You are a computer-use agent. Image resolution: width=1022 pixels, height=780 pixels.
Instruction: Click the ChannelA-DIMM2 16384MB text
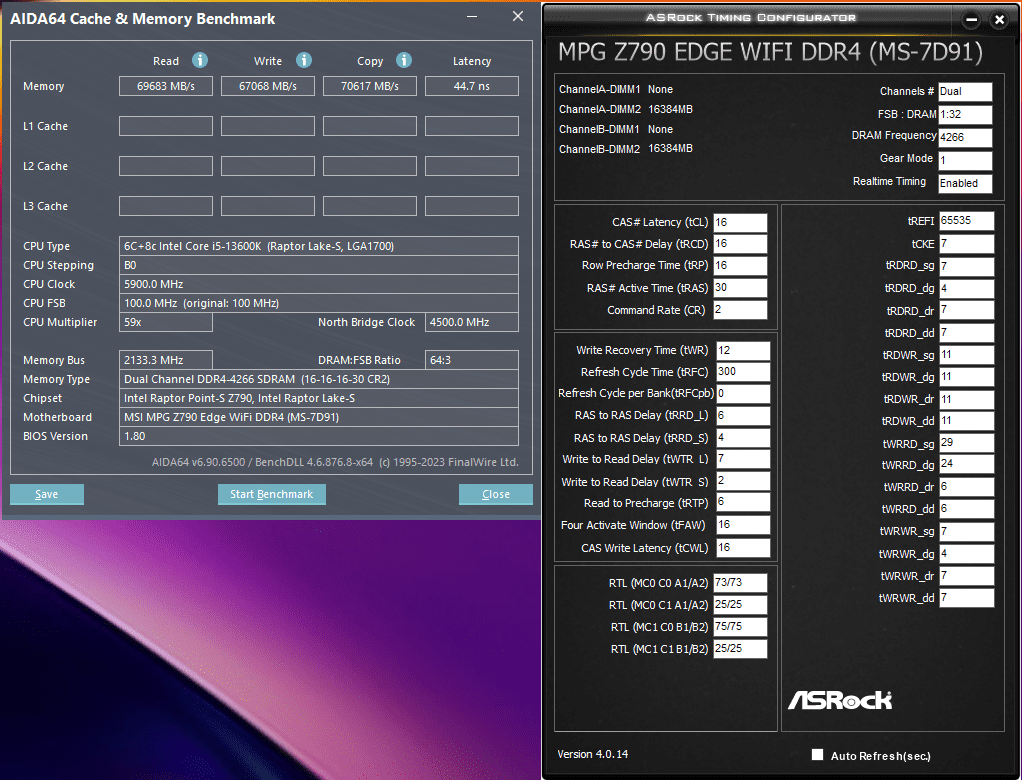pyautogui.click(x=626, y=109)
